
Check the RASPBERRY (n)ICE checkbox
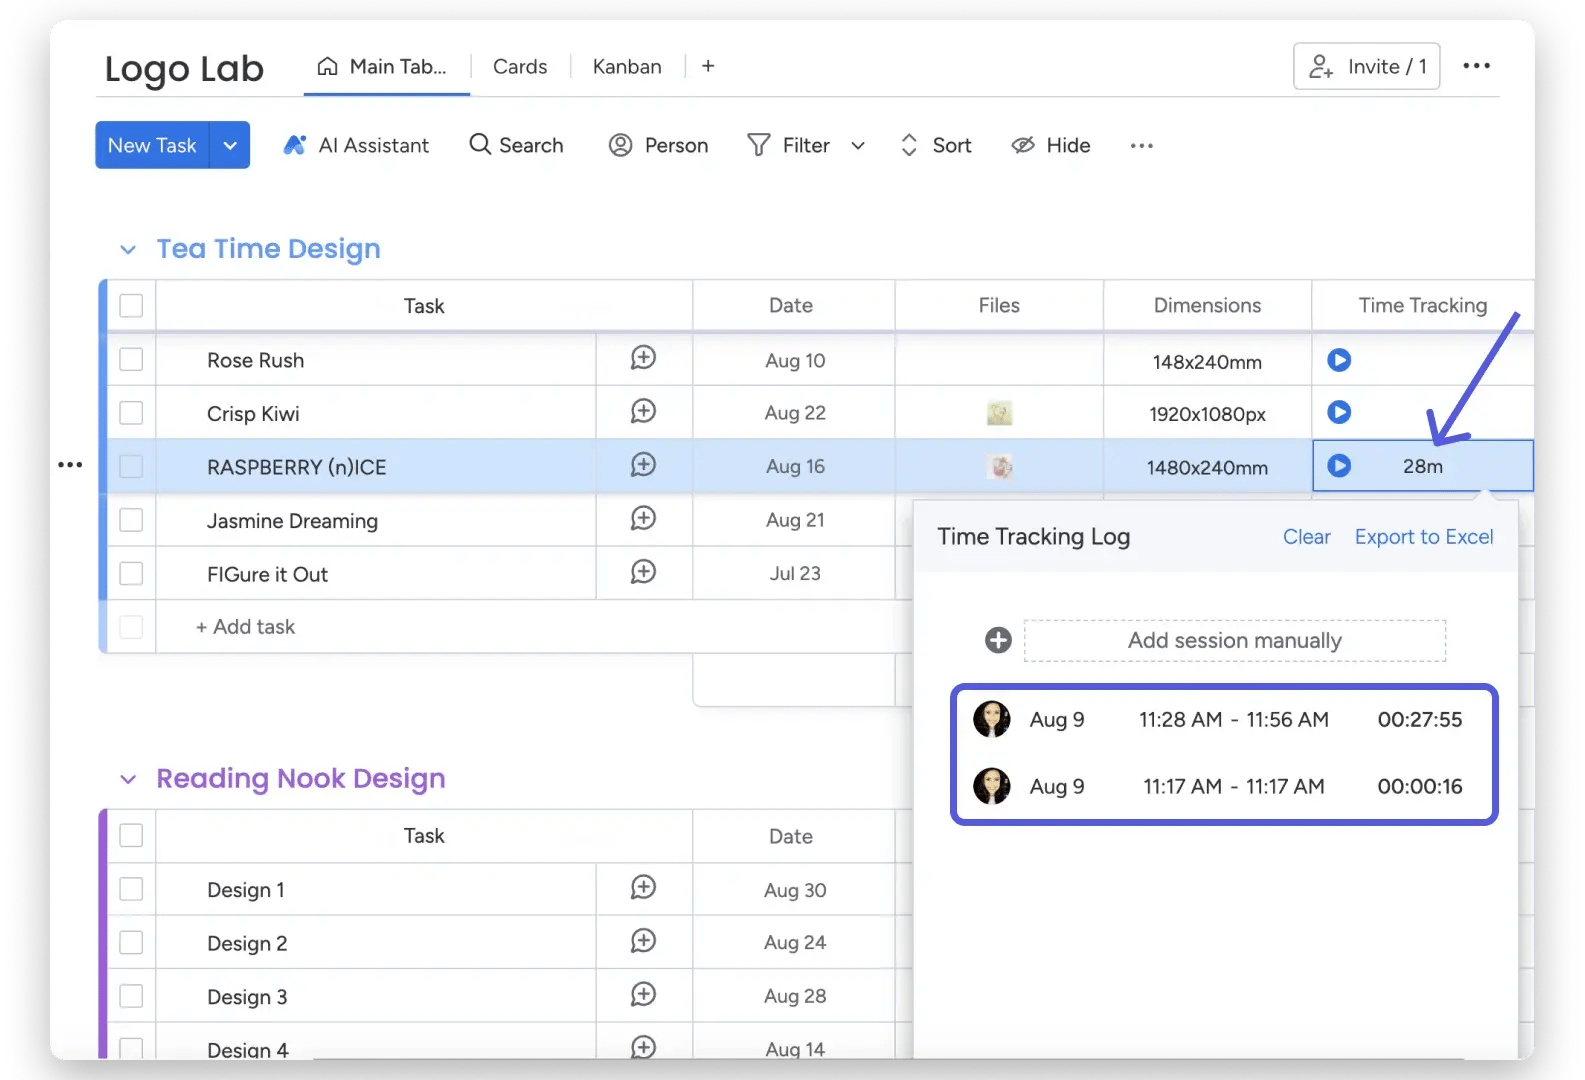(131, 466)
